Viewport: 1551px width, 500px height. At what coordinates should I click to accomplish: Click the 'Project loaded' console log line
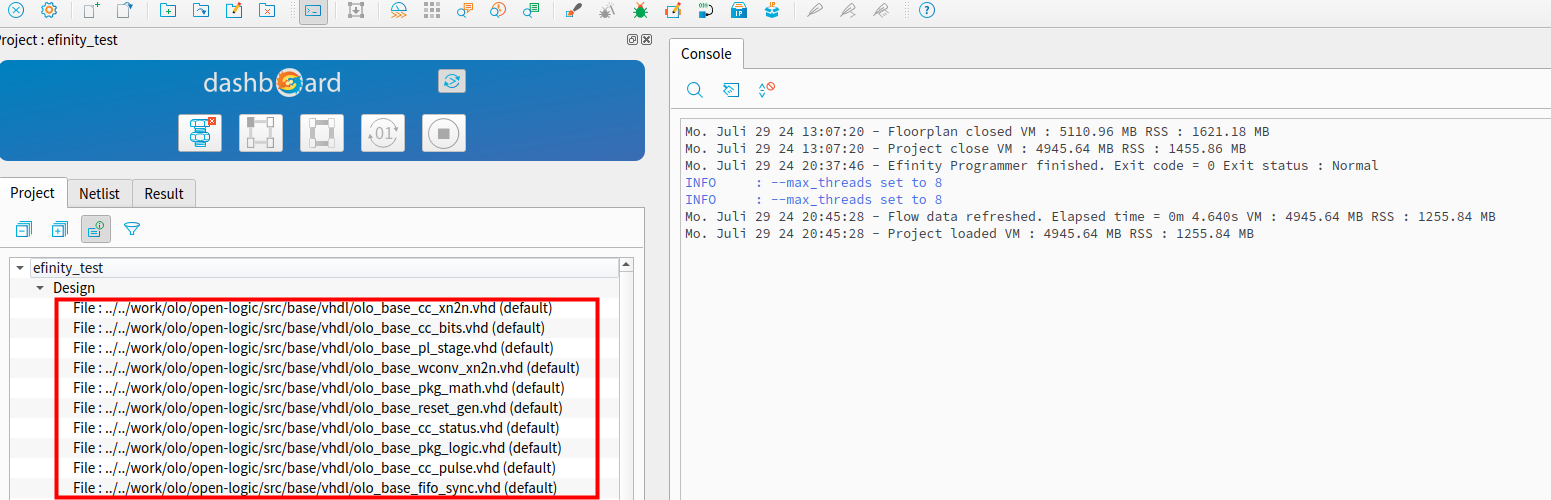[x=969, y=234]
